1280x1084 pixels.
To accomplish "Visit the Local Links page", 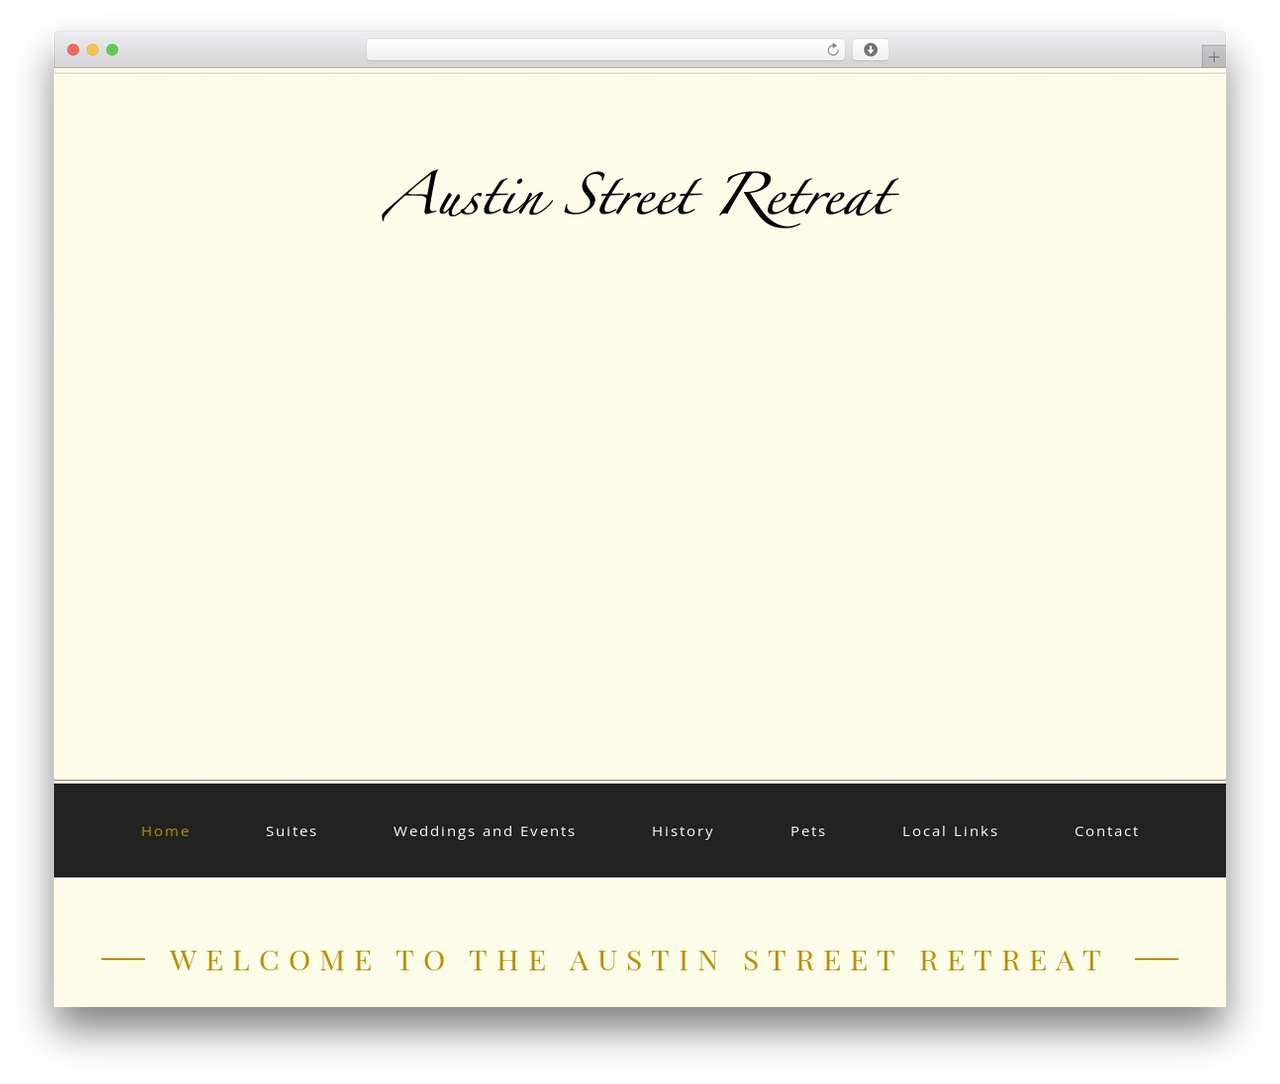I will [x=950, y=831].
